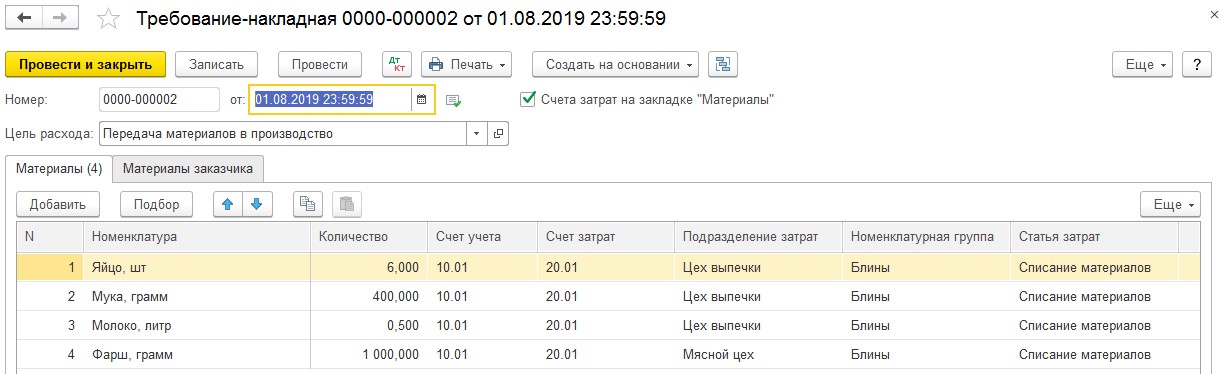This screenshot has width=1220, height=374.
Task: Copy selected rows icon
Action: coord(308,204)
